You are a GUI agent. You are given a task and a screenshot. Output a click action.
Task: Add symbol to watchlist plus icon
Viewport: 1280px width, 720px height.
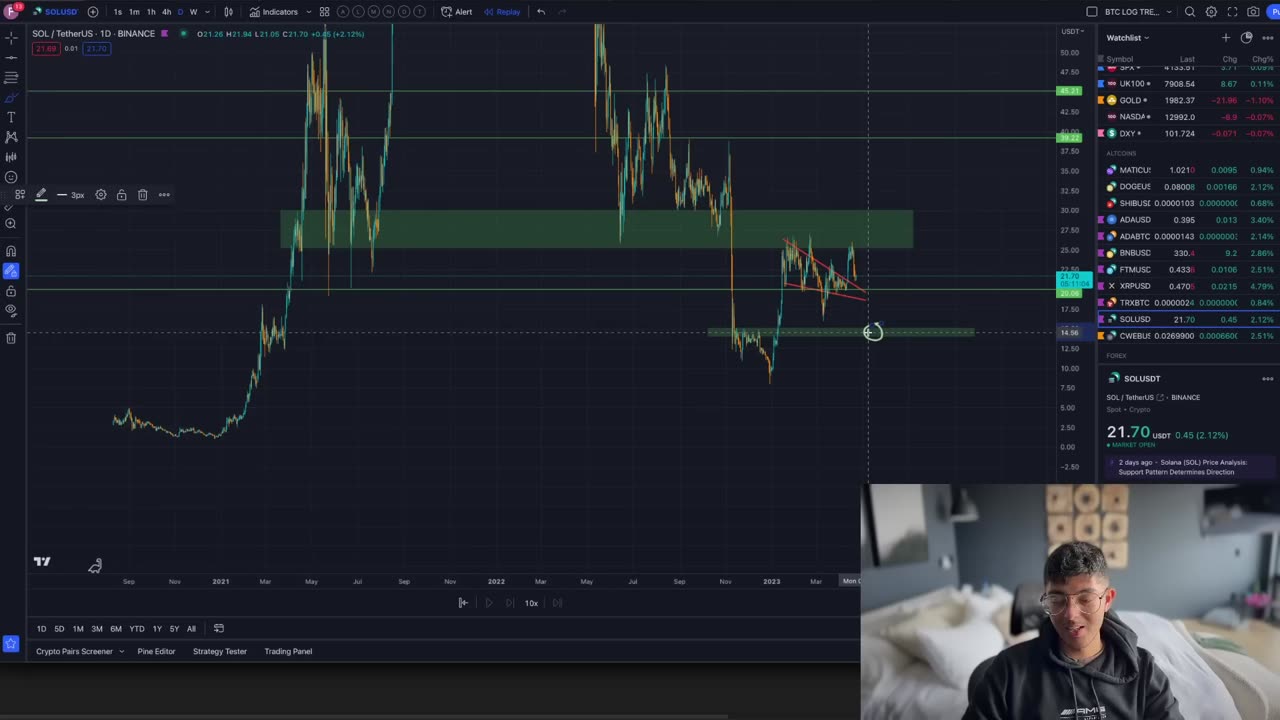click(1225, 38)
